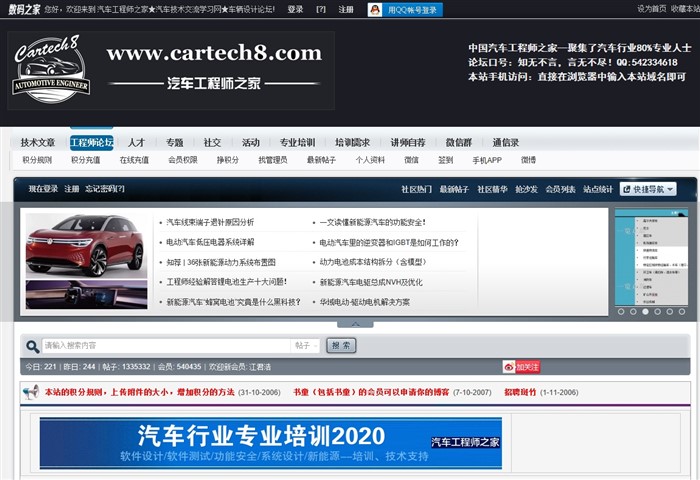Click the search content input field

point(166,346)
